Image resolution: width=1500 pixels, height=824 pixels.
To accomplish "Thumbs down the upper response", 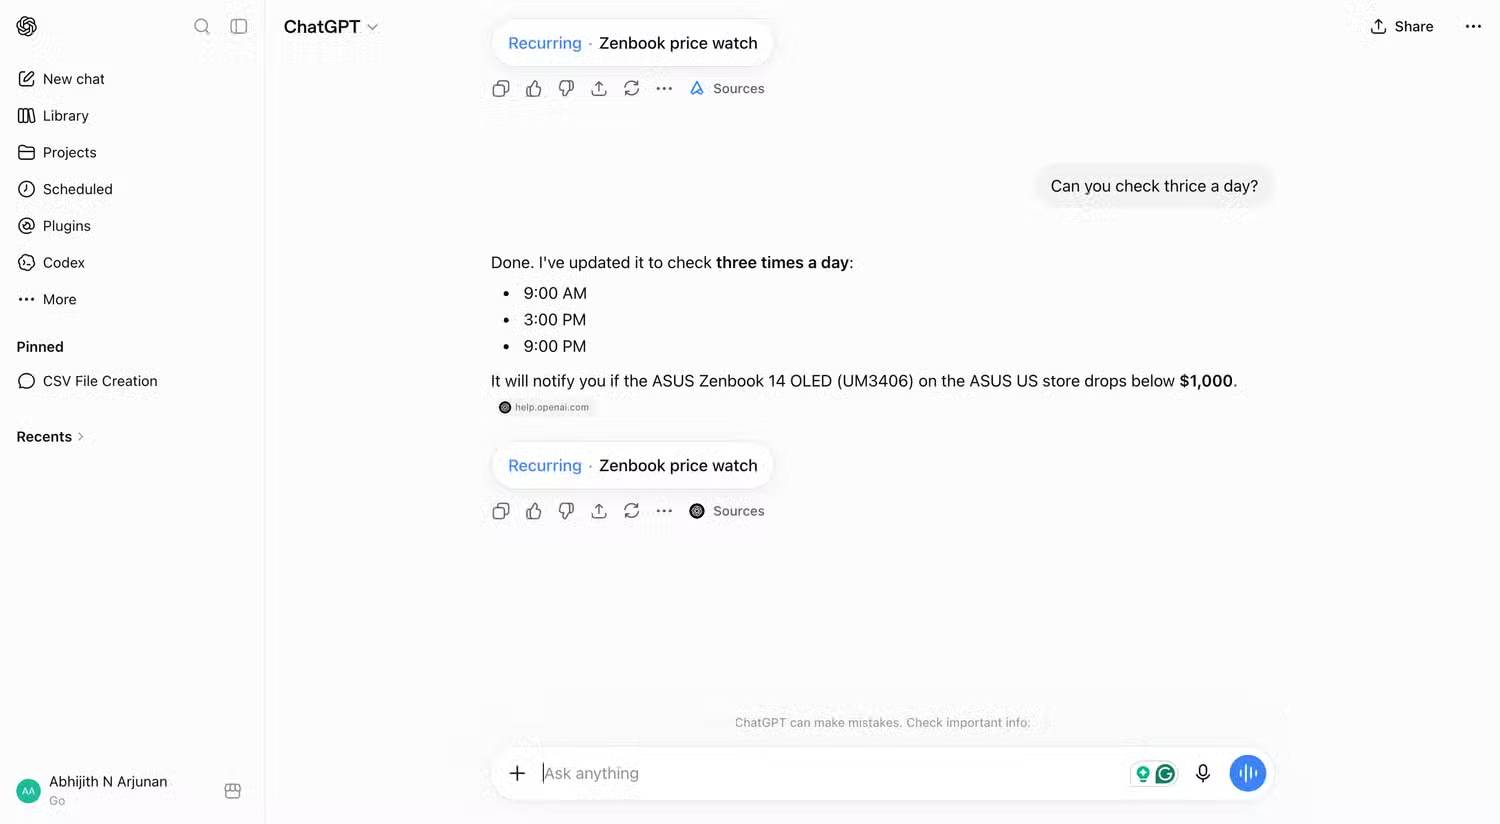I will click(566, 89).
